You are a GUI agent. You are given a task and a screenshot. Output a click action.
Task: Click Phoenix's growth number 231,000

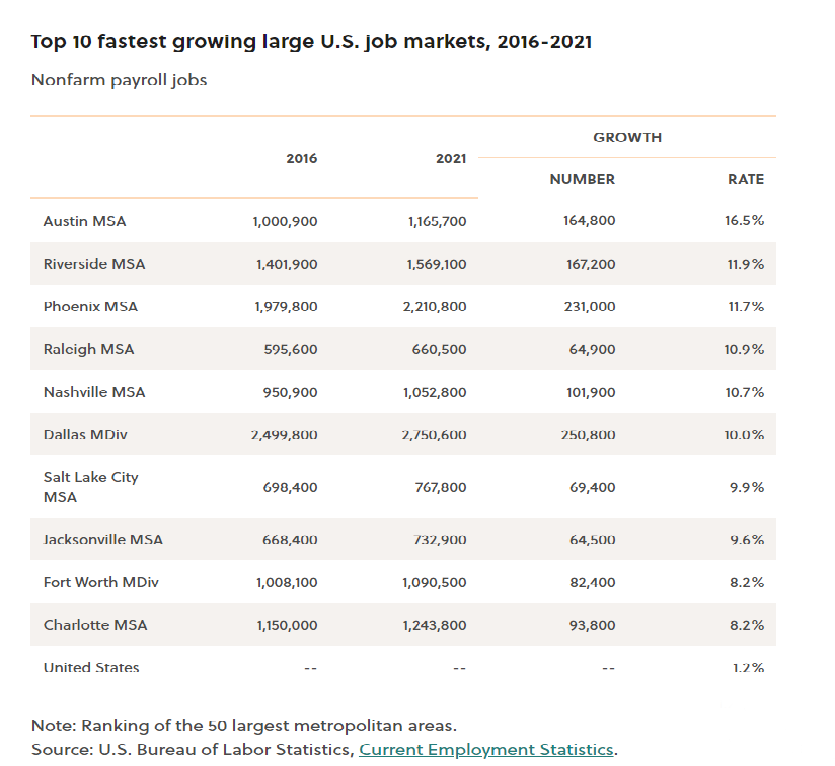590,307
